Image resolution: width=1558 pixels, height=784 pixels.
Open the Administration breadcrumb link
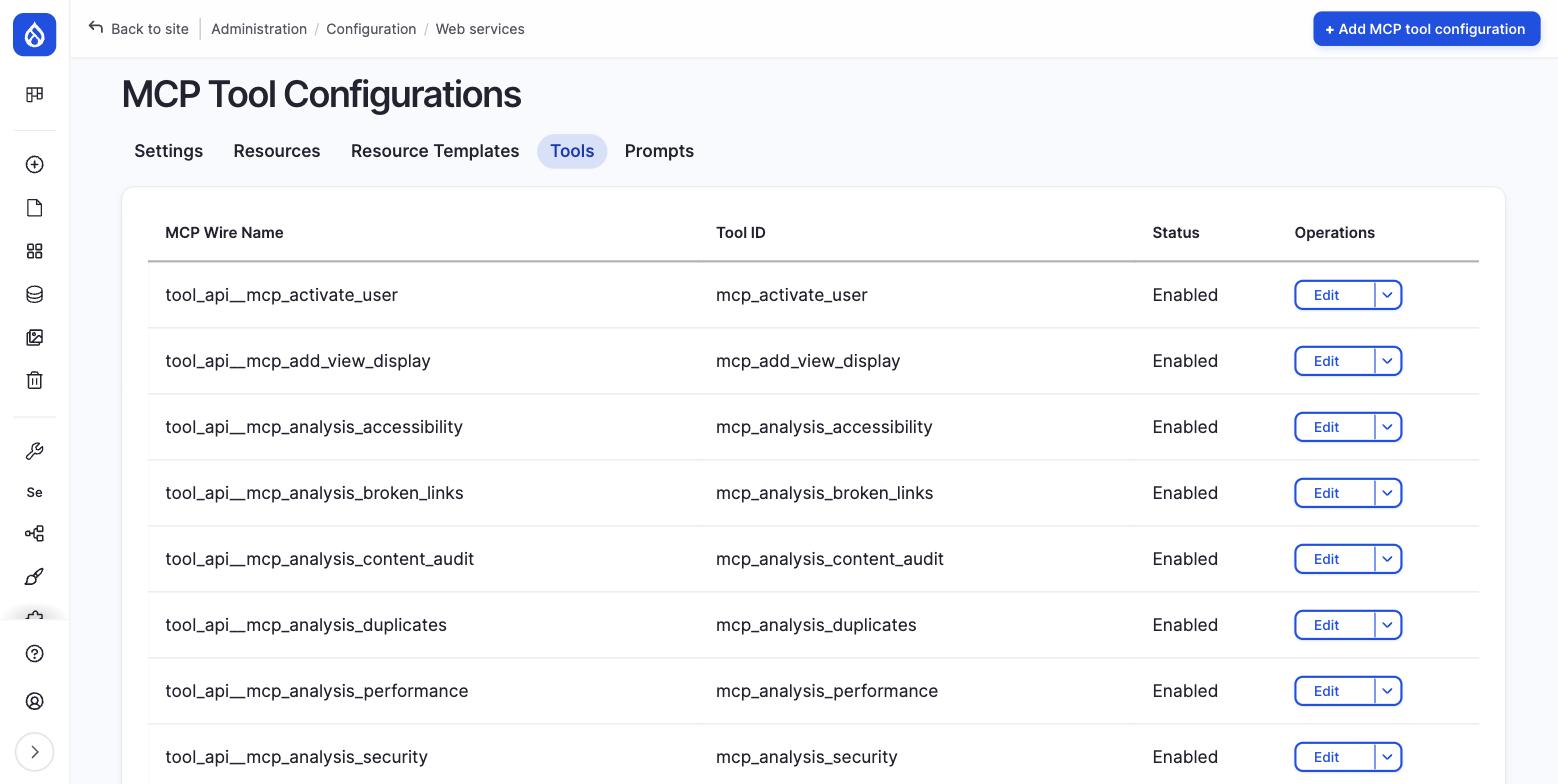pos(259,29)
